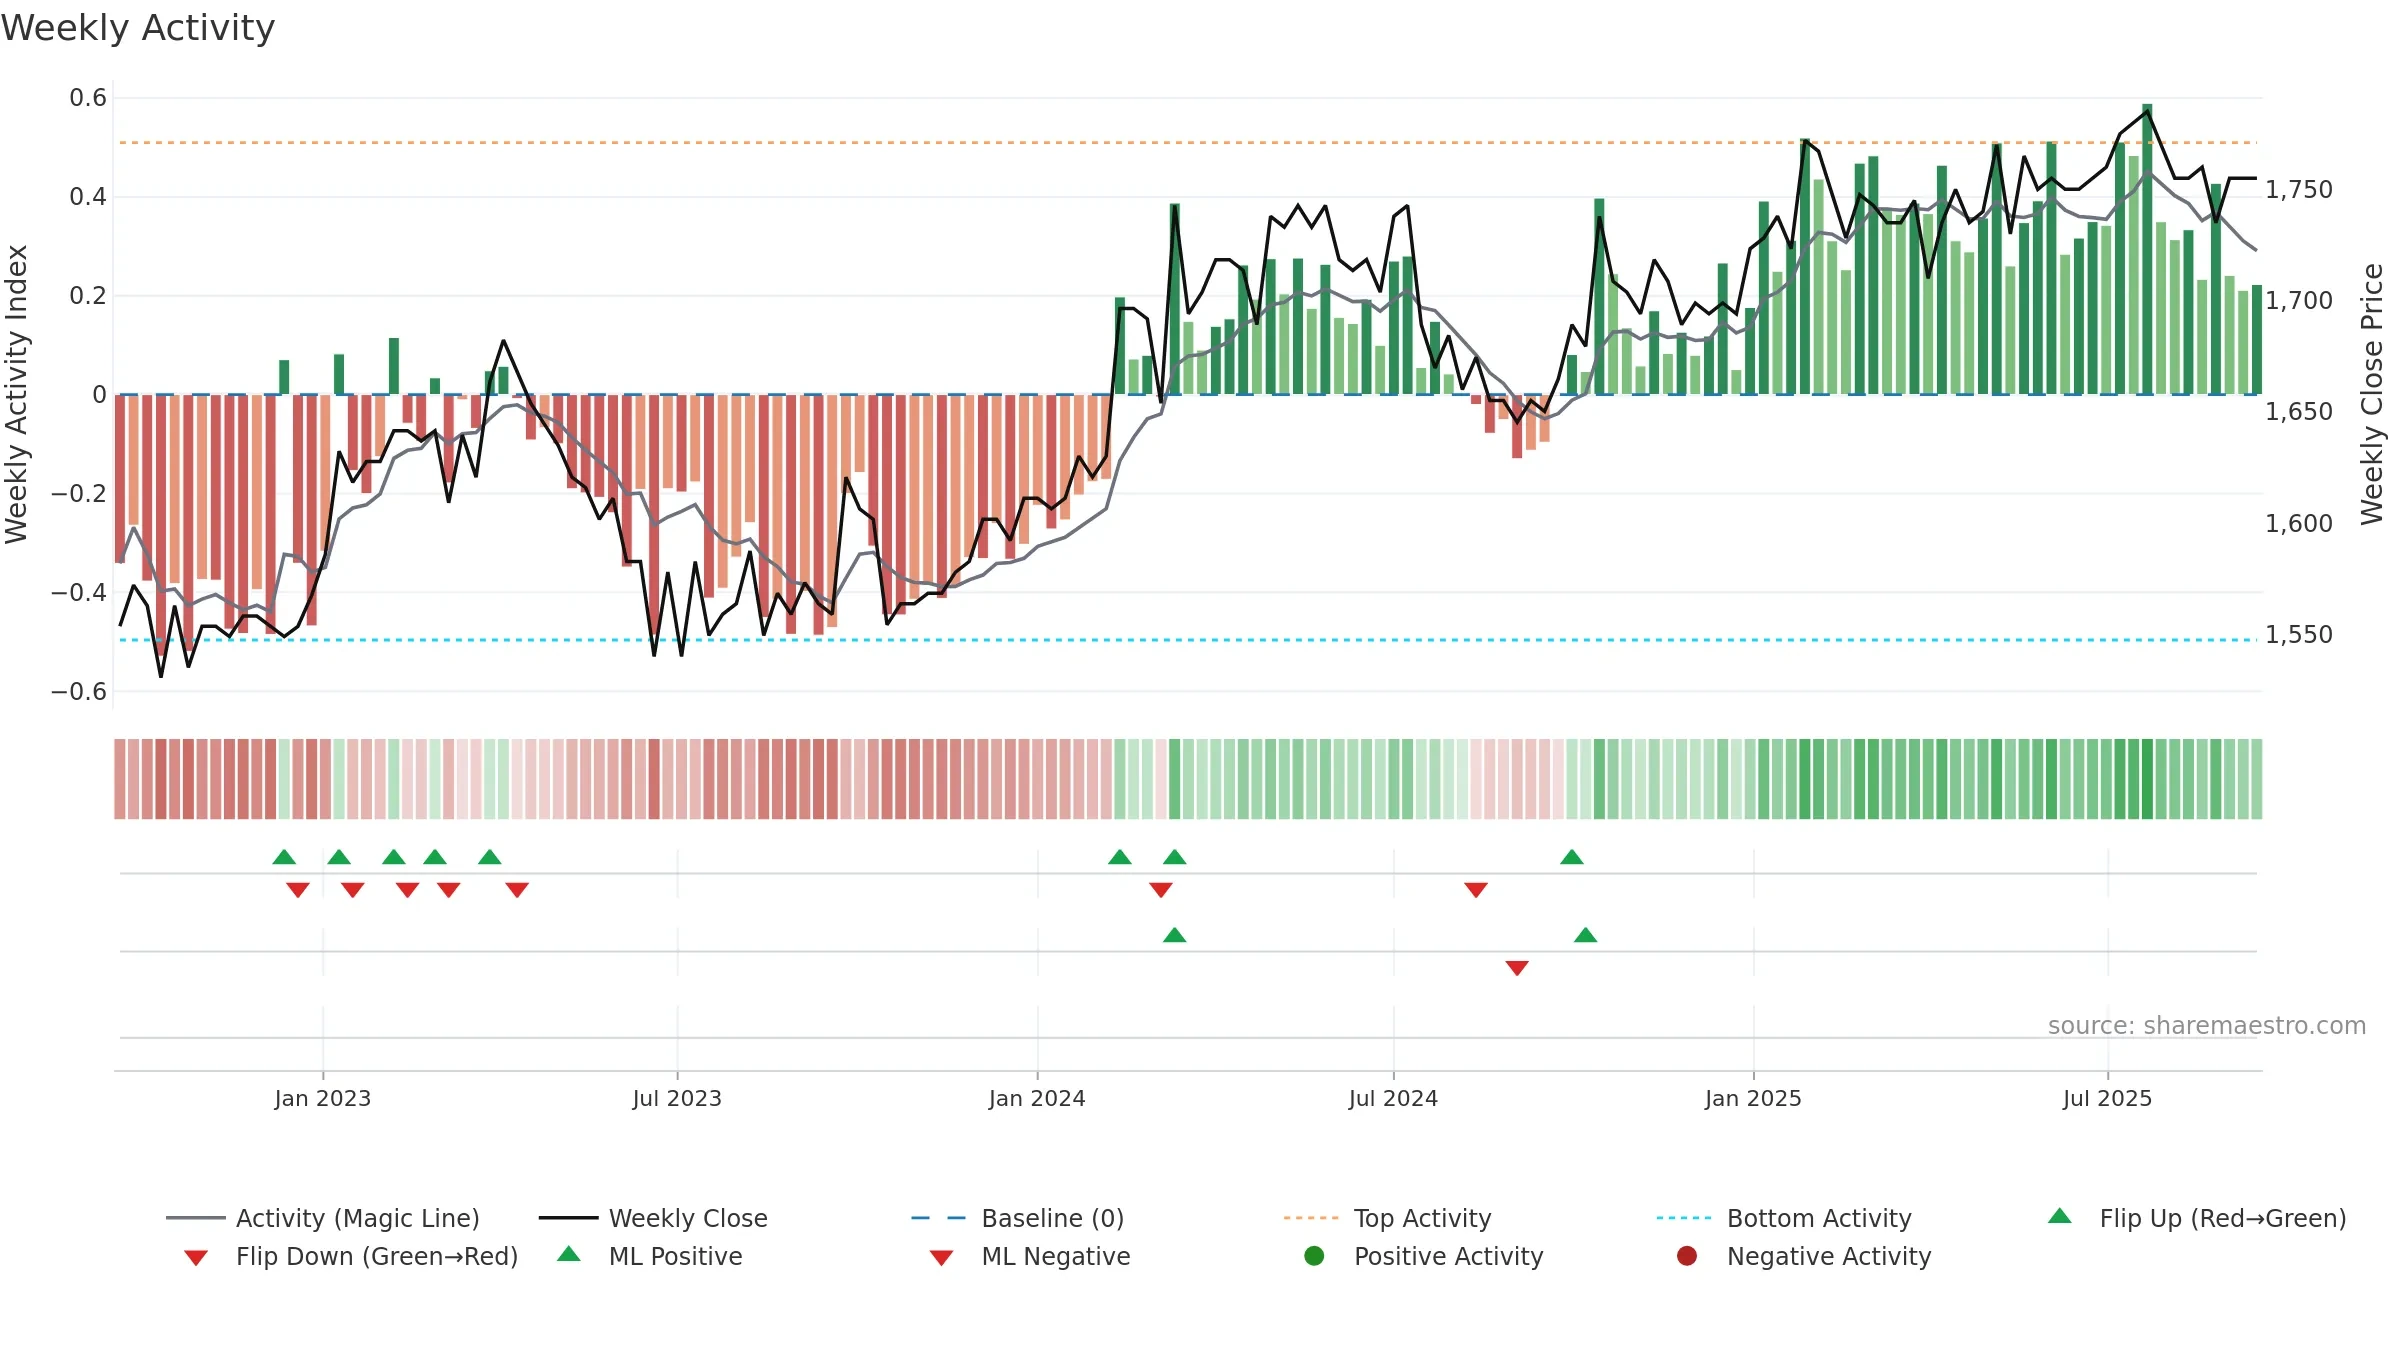Image resolution: width=2400 pixels, height=1350 pixels.
Task: Click the 0.6 tick on left axis
Action: coord(88,98)
